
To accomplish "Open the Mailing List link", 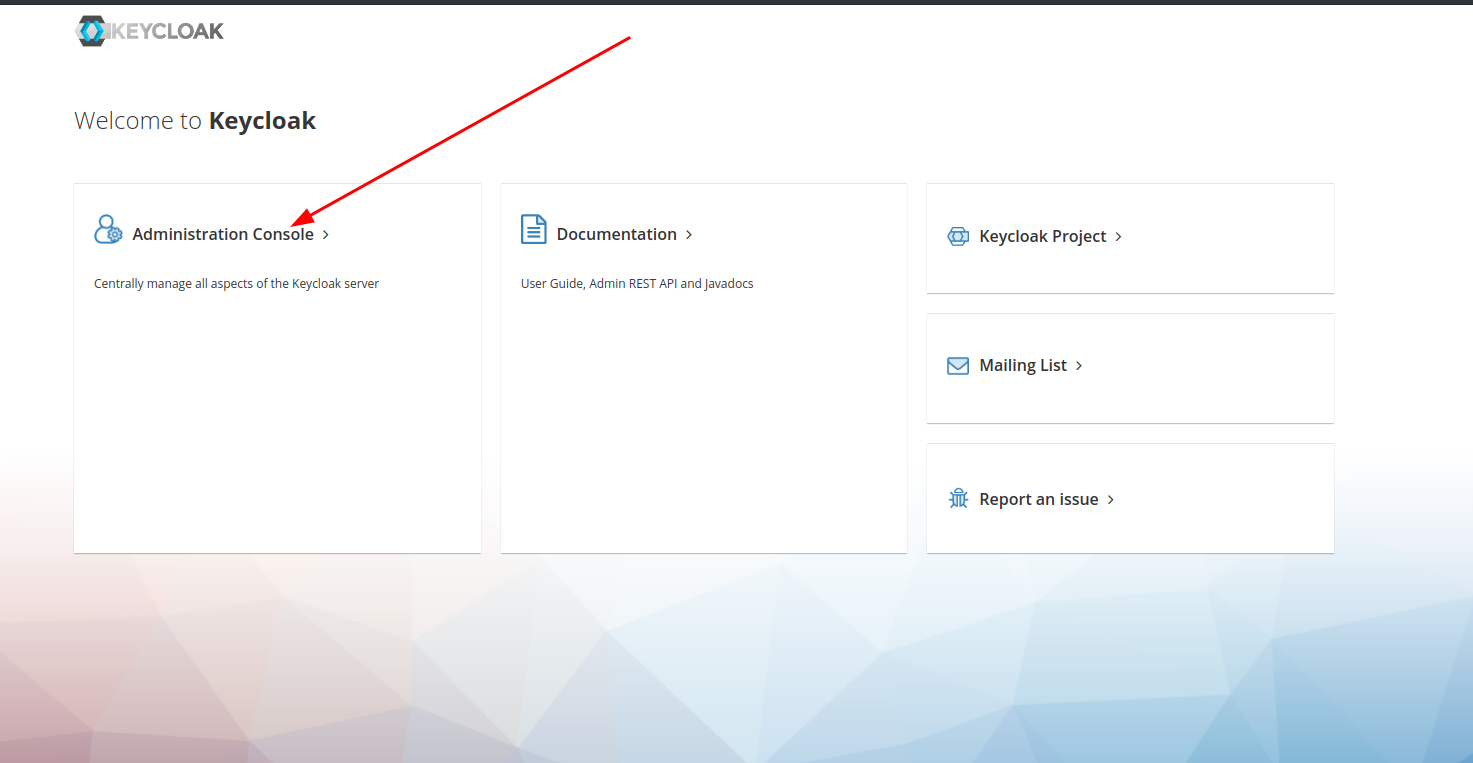I will pos(1023,365).
